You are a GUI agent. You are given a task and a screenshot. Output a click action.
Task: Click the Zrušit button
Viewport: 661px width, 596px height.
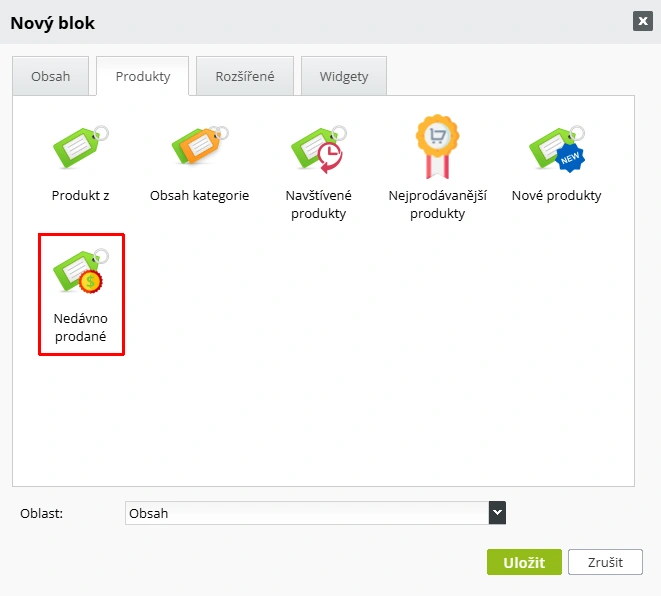[x=605, y=562]
